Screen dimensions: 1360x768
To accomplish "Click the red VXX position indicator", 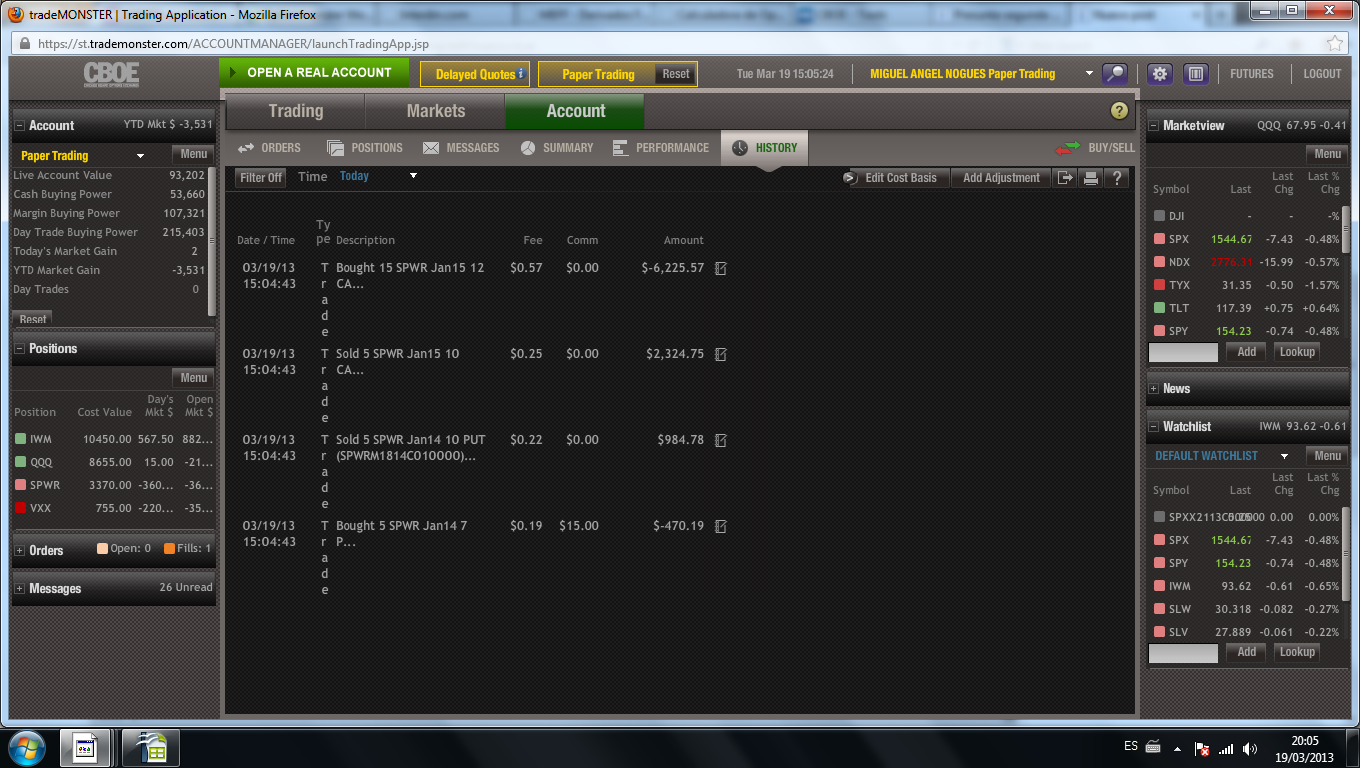I will 20,508.
